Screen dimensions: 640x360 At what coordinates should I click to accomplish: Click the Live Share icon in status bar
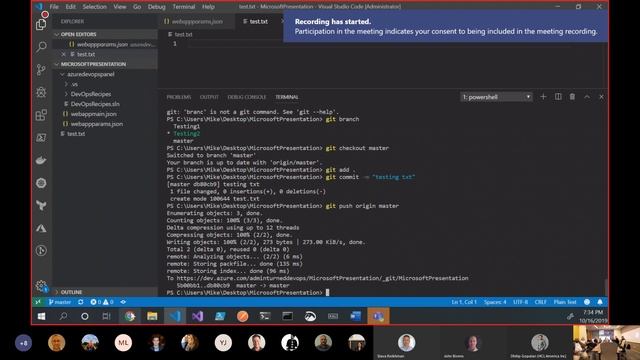point(123,302)
